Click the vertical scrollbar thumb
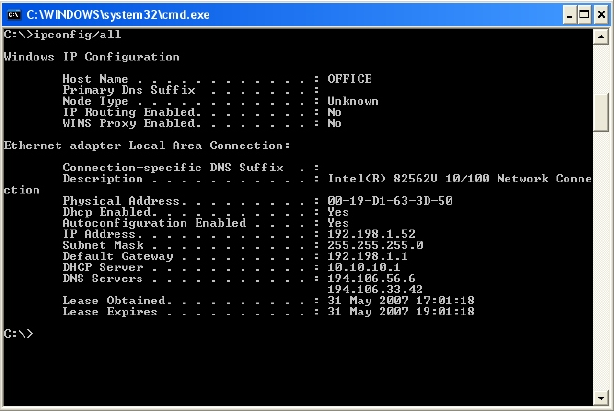This screenshot has height=411, width=614. pos(601,112)
